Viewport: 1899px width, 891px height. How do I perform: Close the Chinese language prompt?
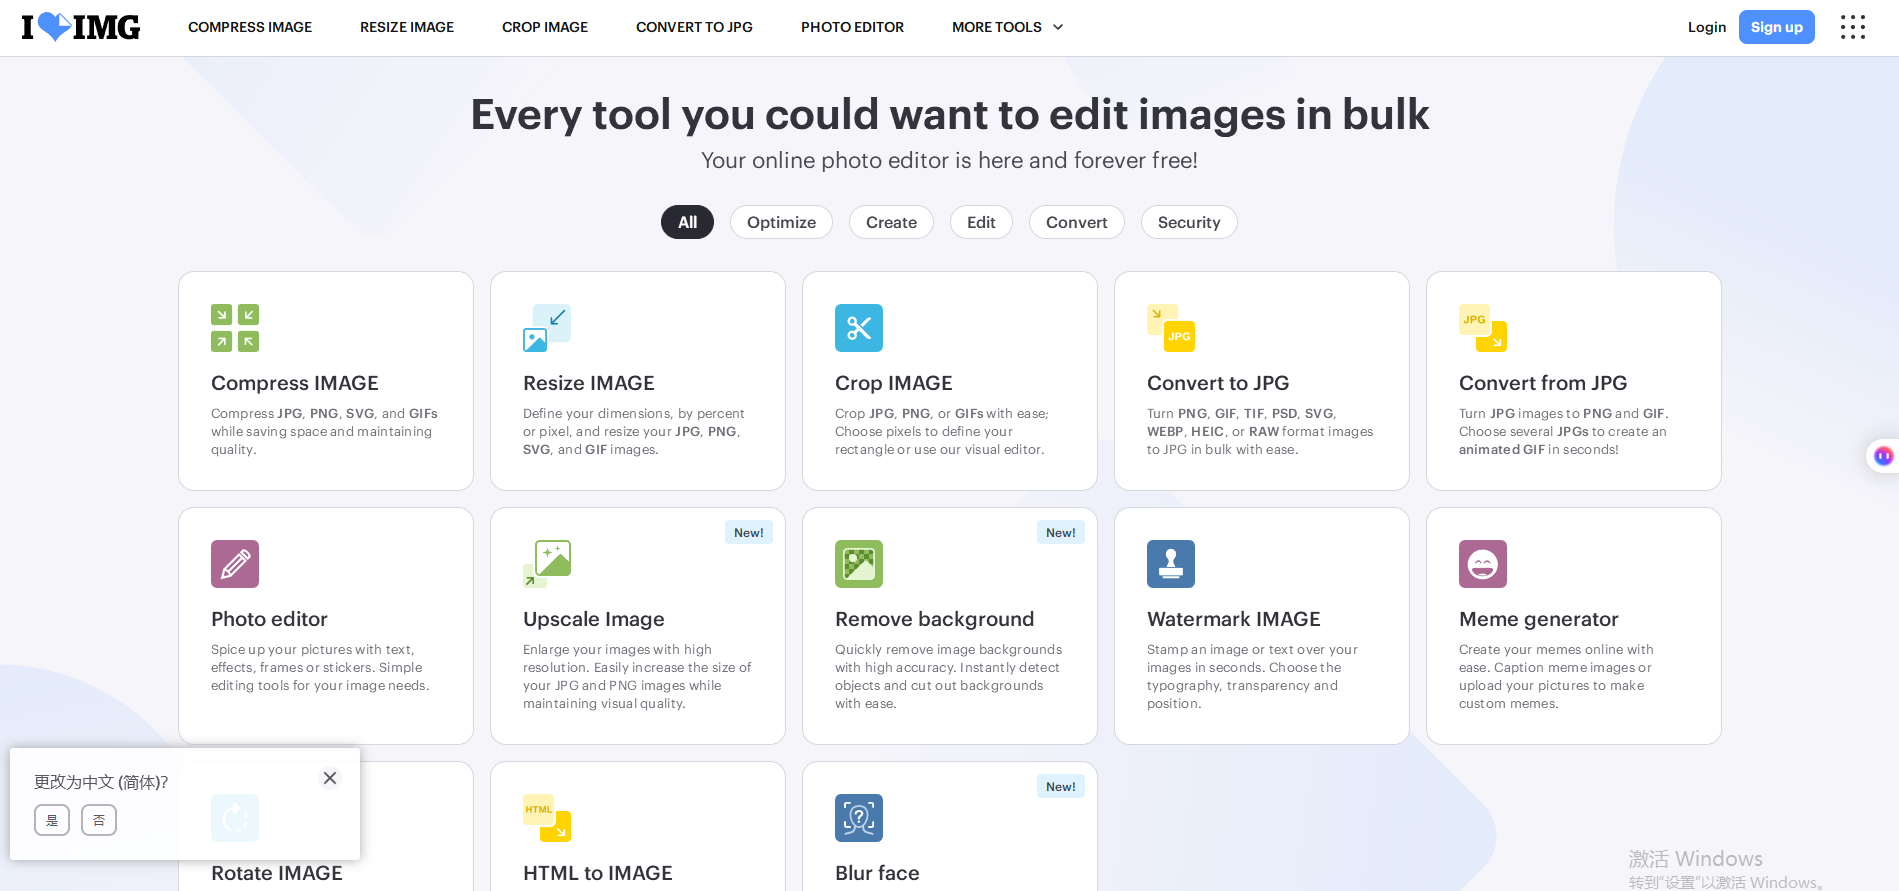coord(330,778)
